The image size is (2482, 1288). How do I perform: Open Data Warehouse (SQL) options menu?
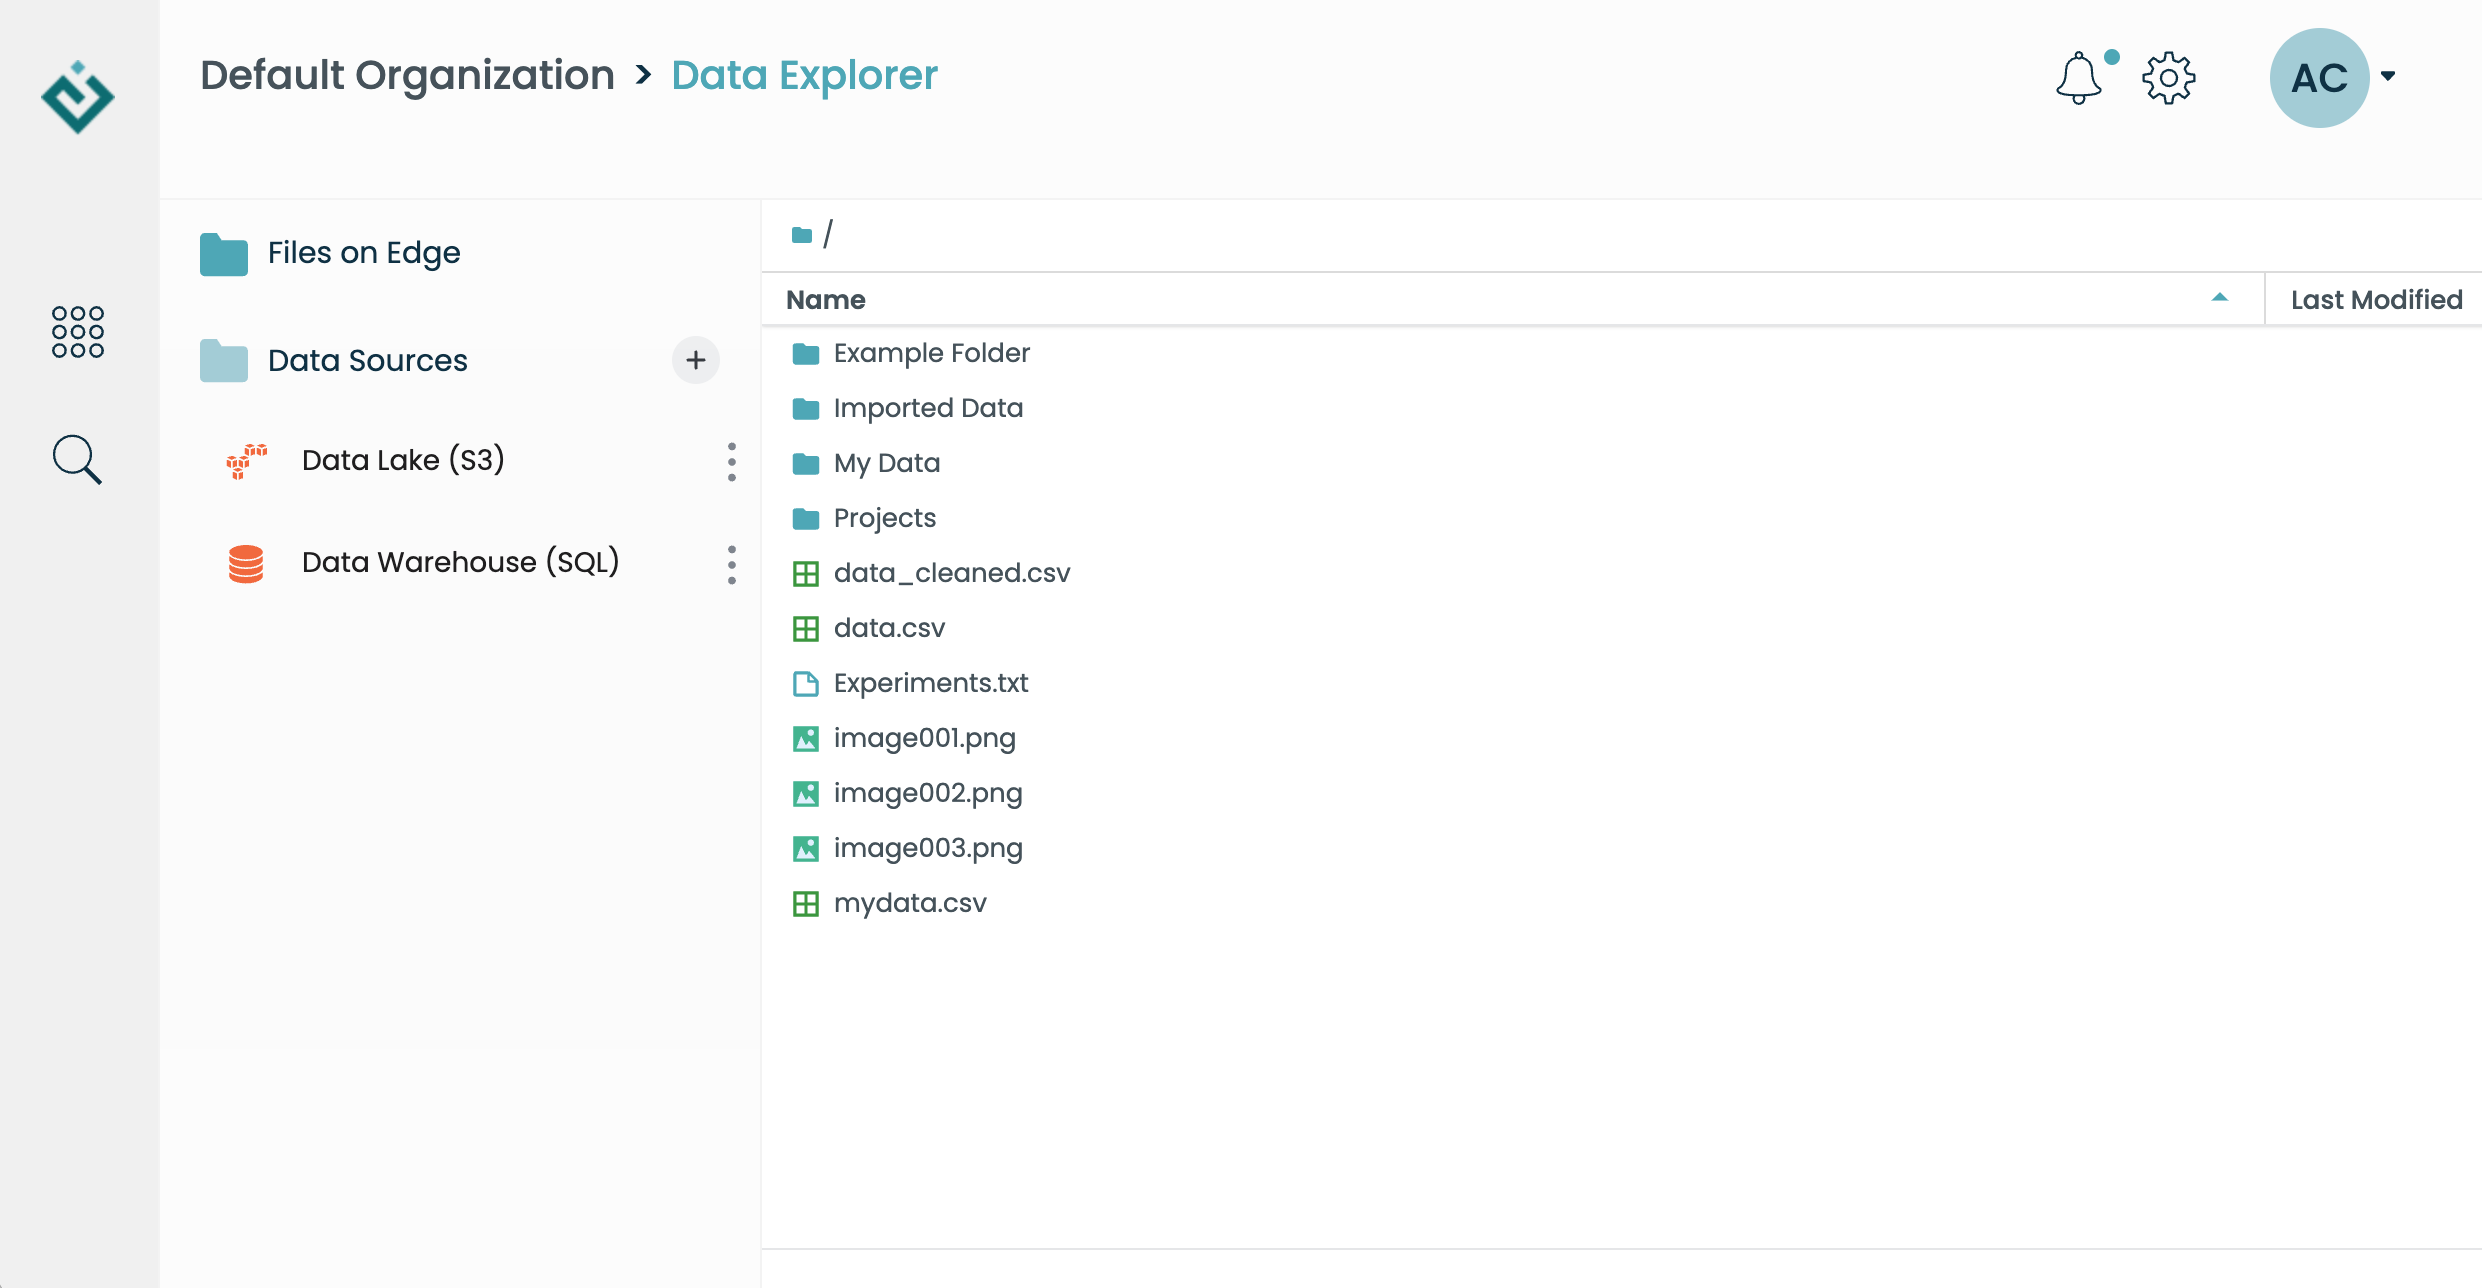(732, 565)
